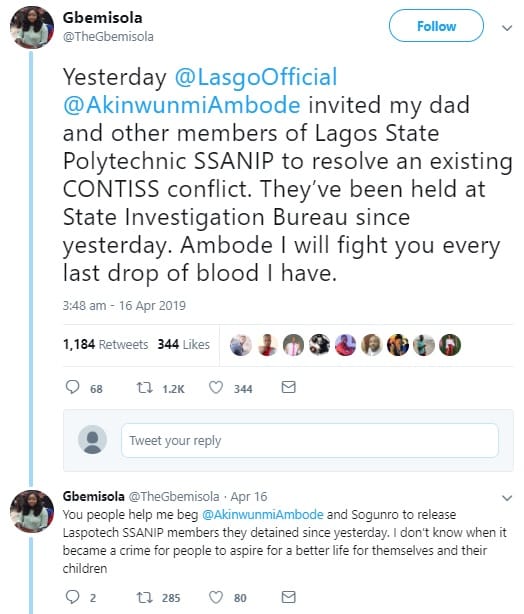This screenshot has width=524, height=614.
Task: Open the reply tweet's options chevron
Action: pos(507,498)
